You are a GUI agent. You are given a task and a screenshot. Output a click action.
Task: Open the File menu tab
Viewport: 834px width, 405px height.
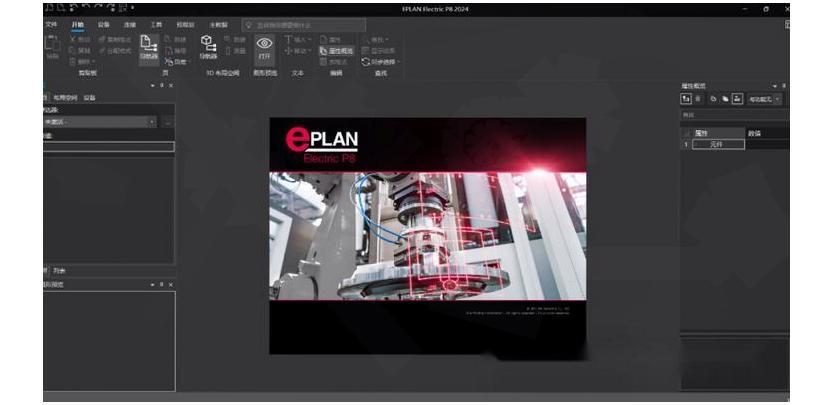[x=51, y=23]
